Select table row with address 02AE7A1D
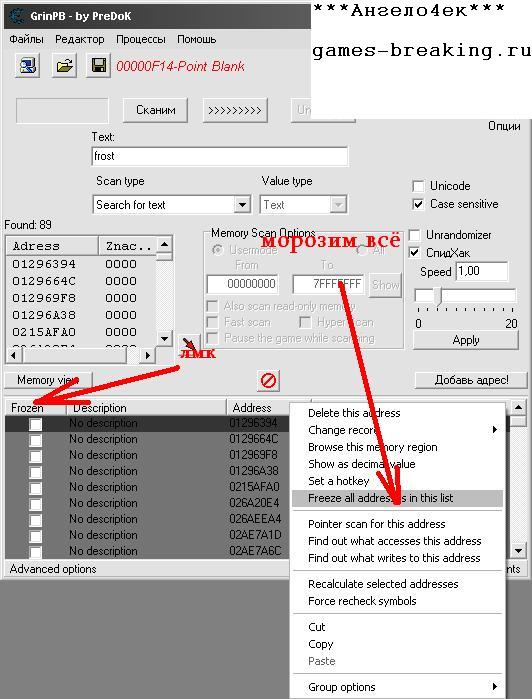Viewport: 532px width, 699px height. 147,535
